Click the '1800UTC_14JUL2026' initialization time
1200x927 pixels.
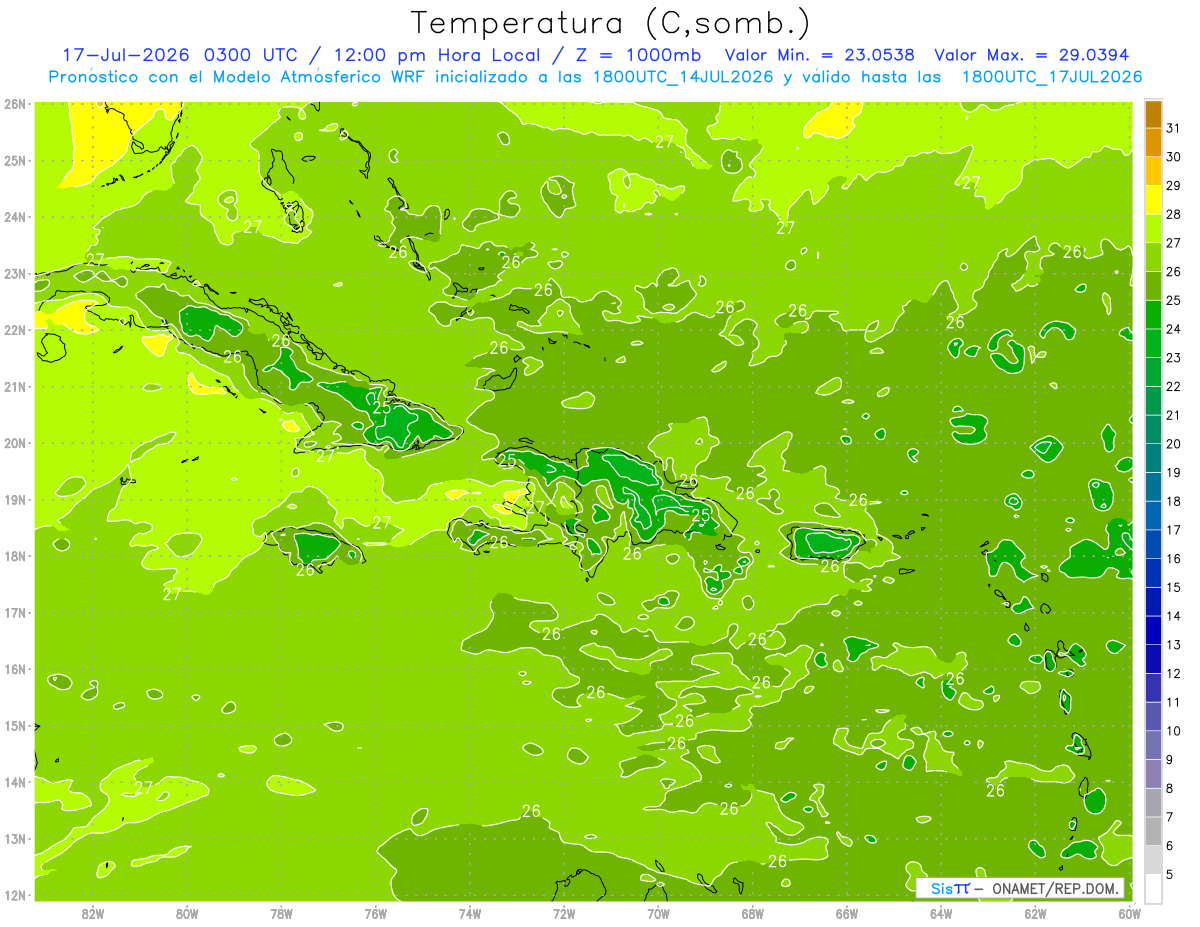click(x=681, y=77)
